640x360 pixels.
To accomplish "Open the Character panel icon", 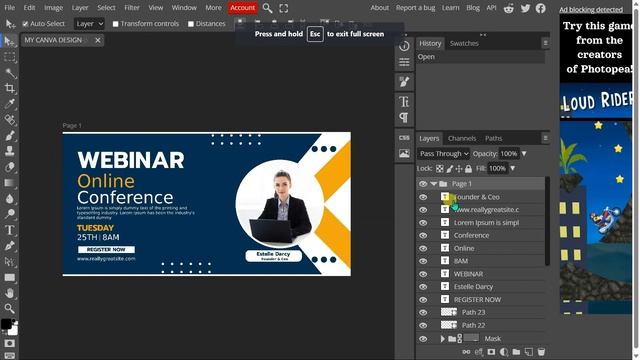I will point(404,101).
